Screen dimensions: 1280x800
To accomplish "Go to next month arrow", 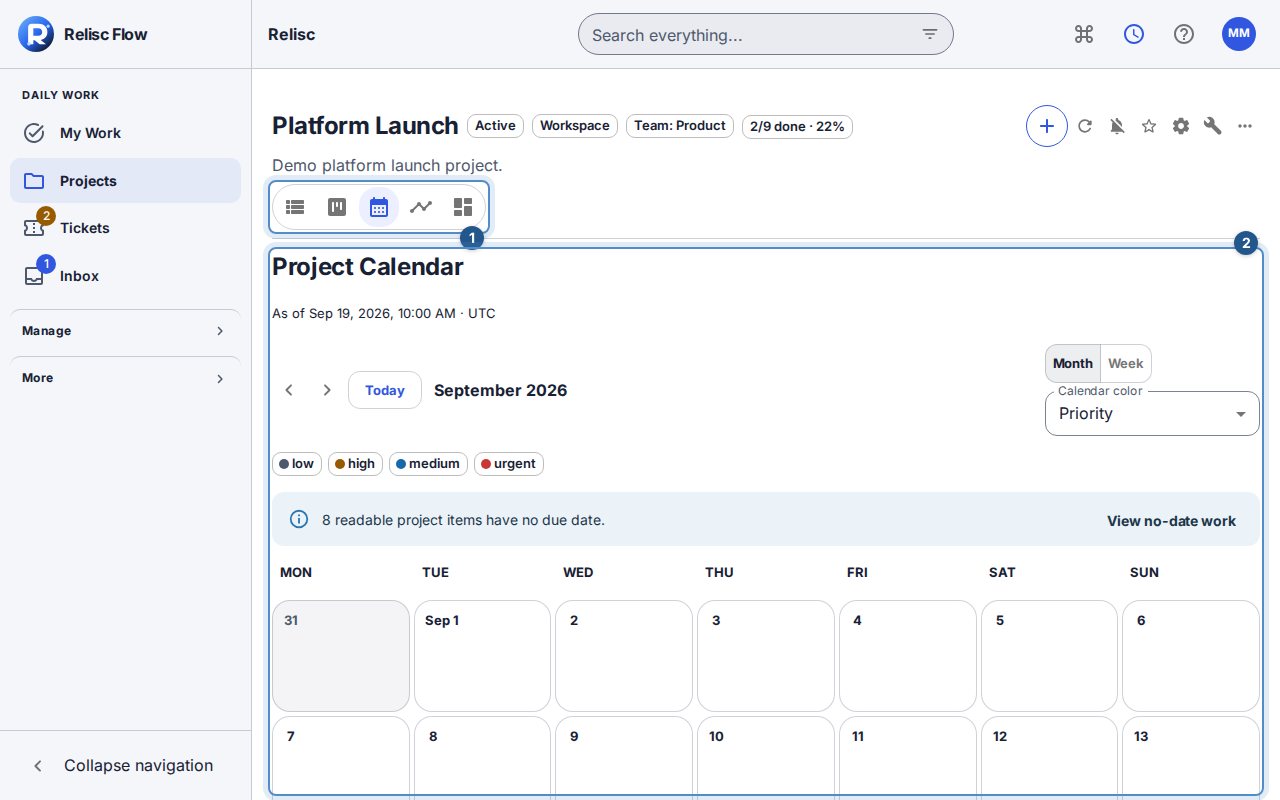I will point(327,390).
